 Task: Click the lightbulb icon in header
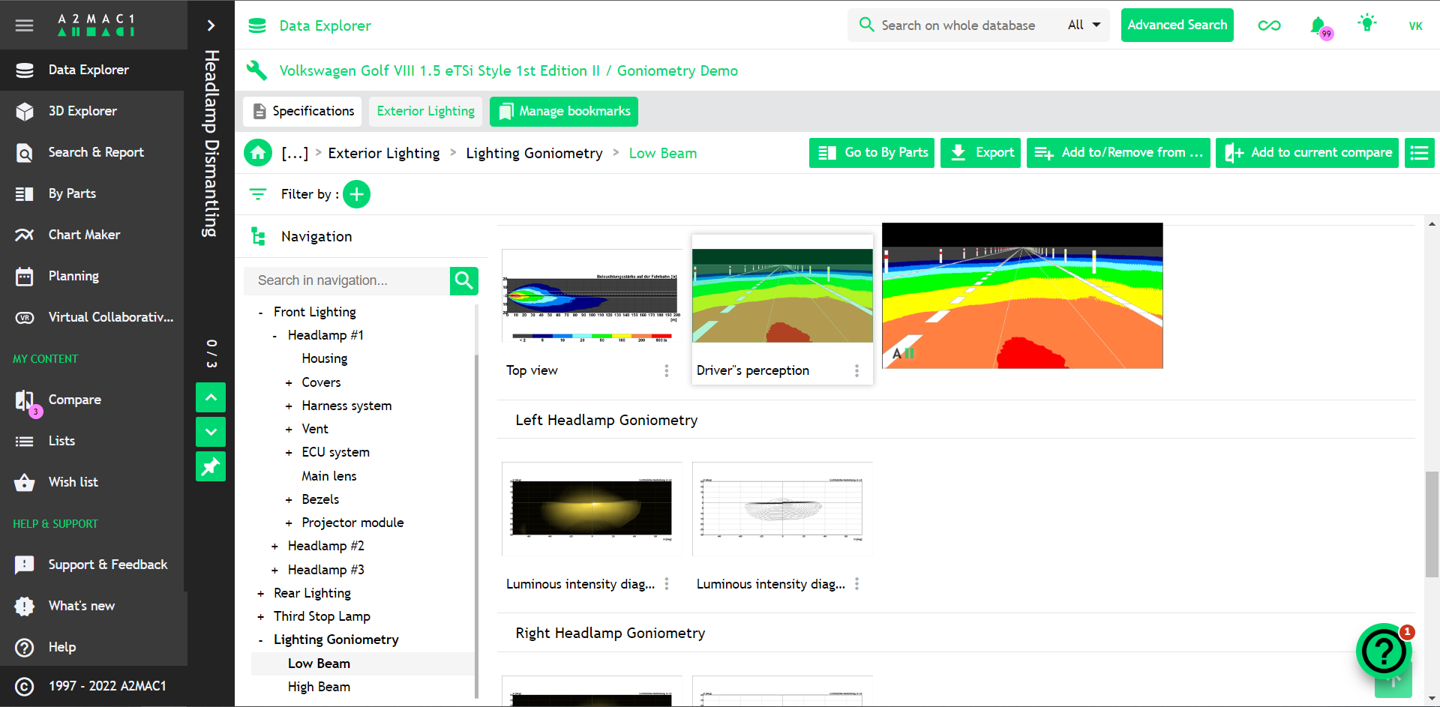[1367, 24]
